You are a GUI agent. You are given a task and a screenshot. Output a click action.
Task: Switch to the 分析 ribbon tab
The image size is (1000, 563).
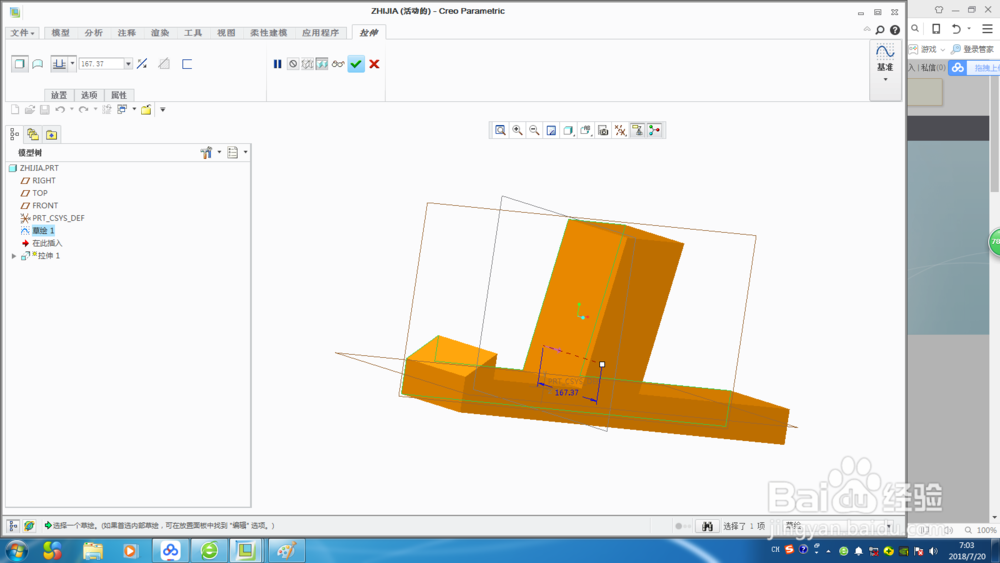pos(94,33)
